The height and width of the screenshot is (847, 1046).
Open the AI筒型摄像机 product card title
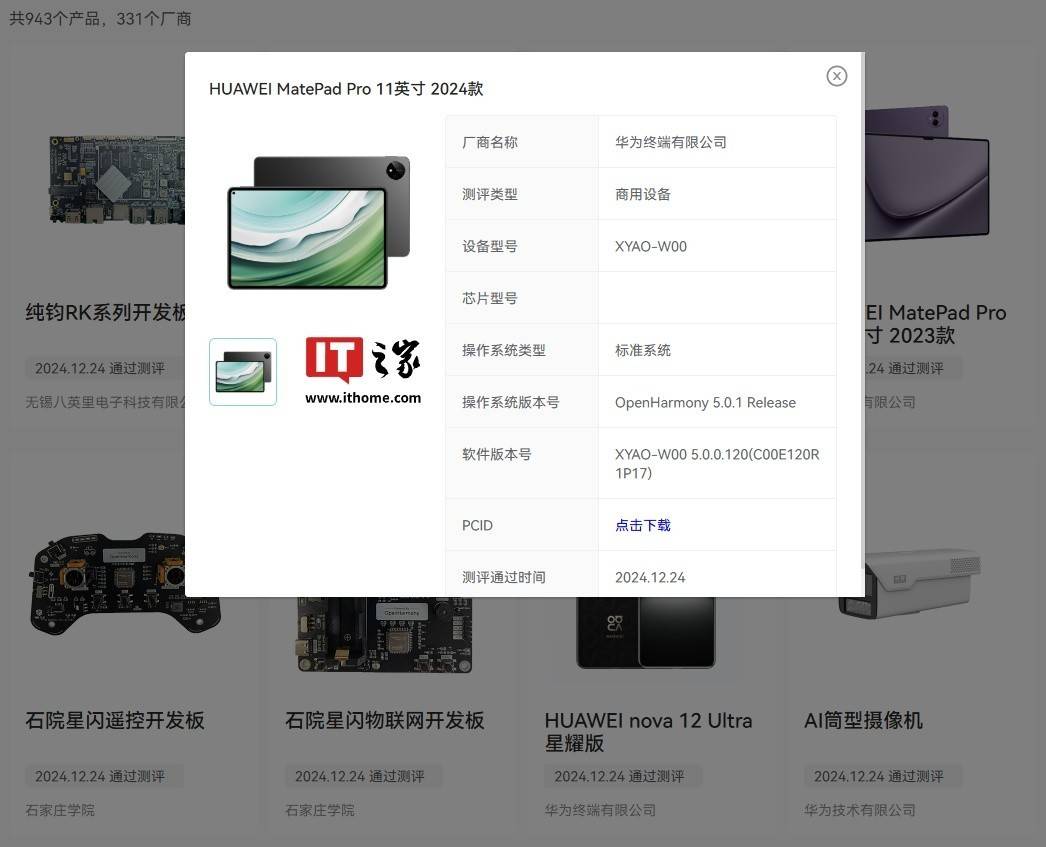(x=863, y=720)
